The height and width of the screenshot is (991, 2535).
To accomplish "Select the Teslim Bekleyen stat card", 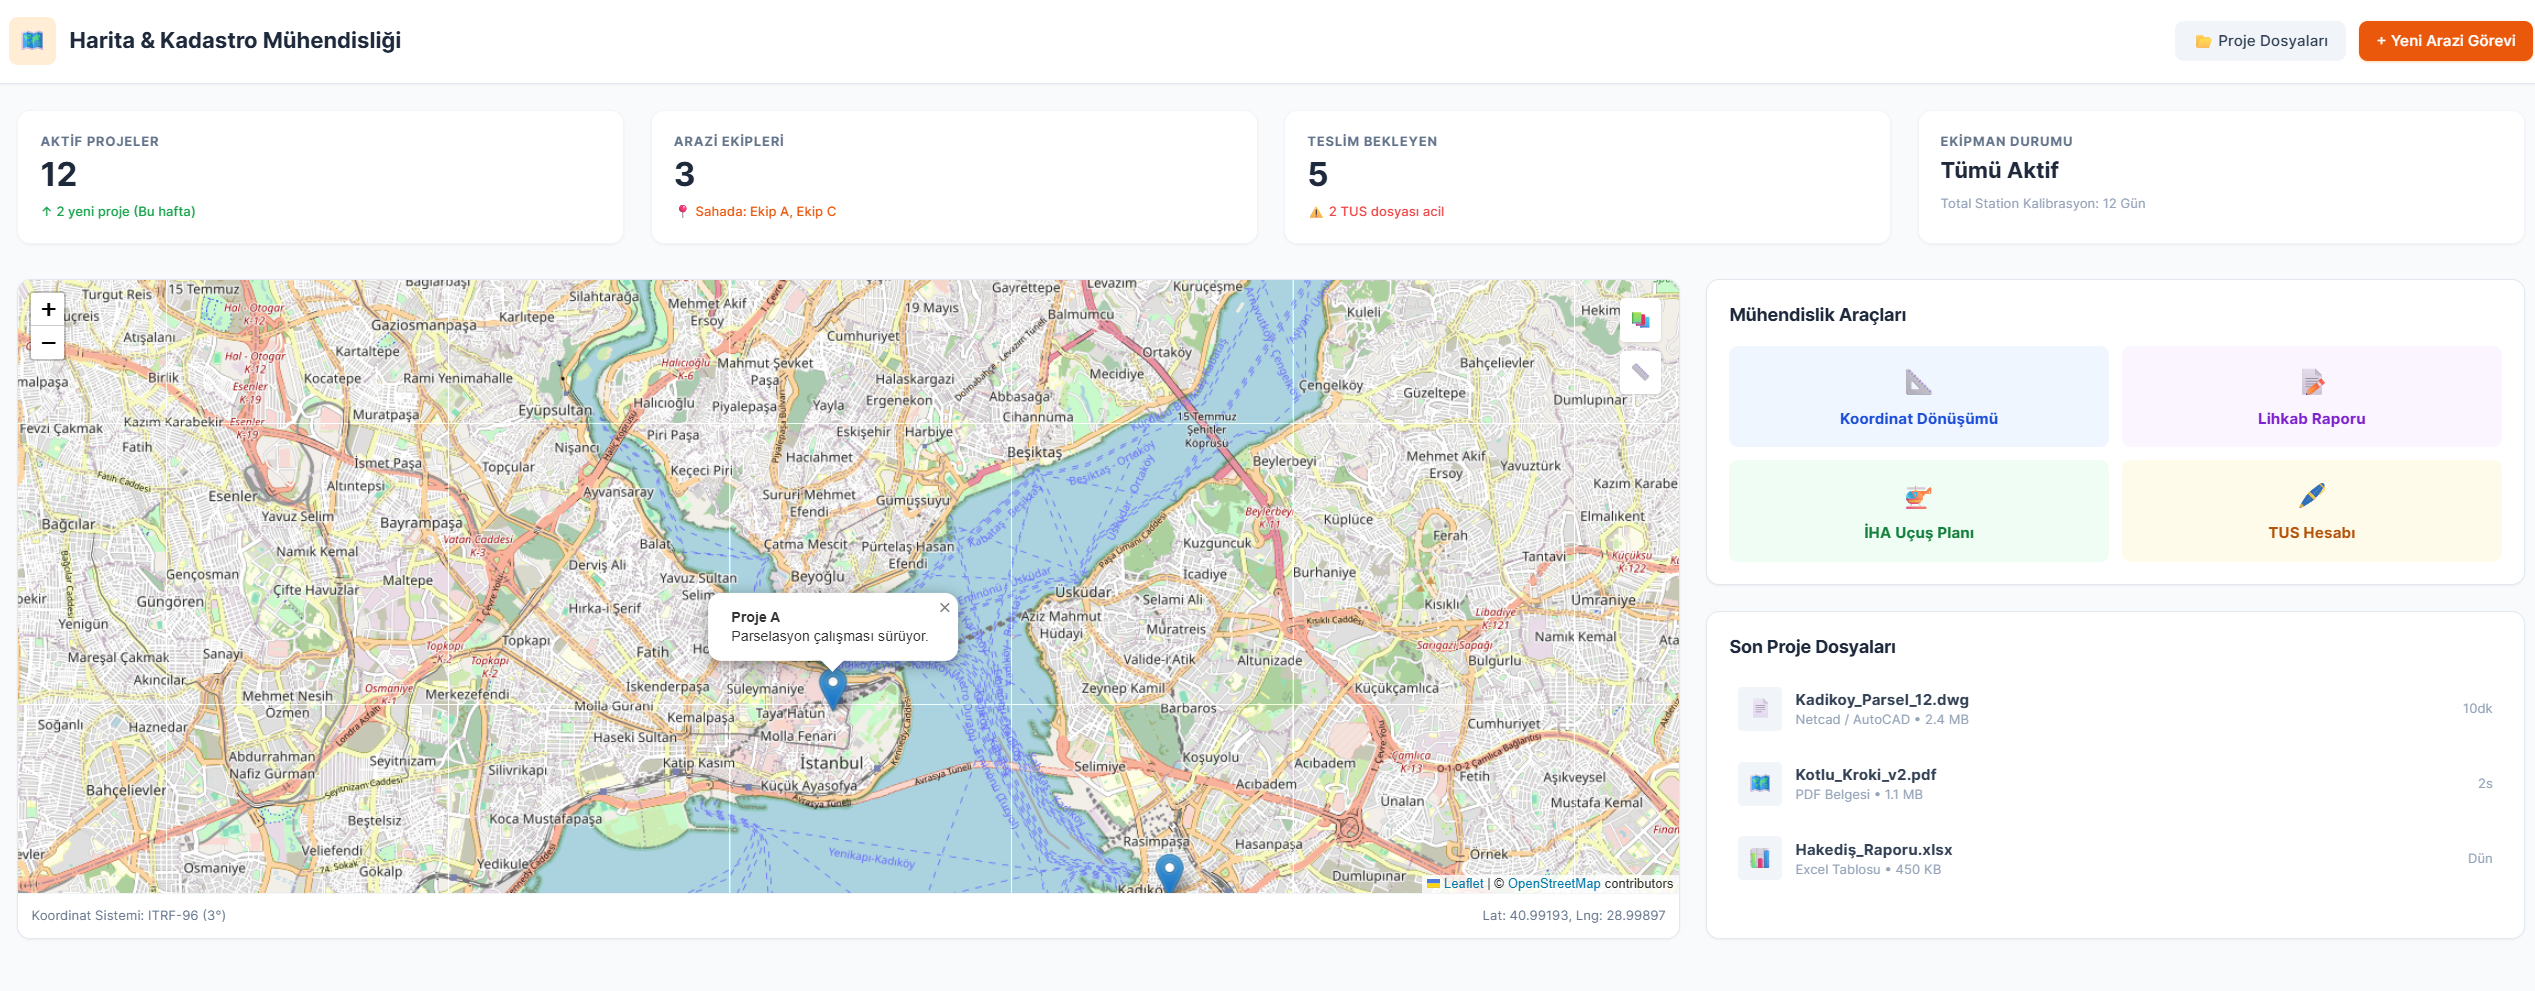I will 1586,177.
